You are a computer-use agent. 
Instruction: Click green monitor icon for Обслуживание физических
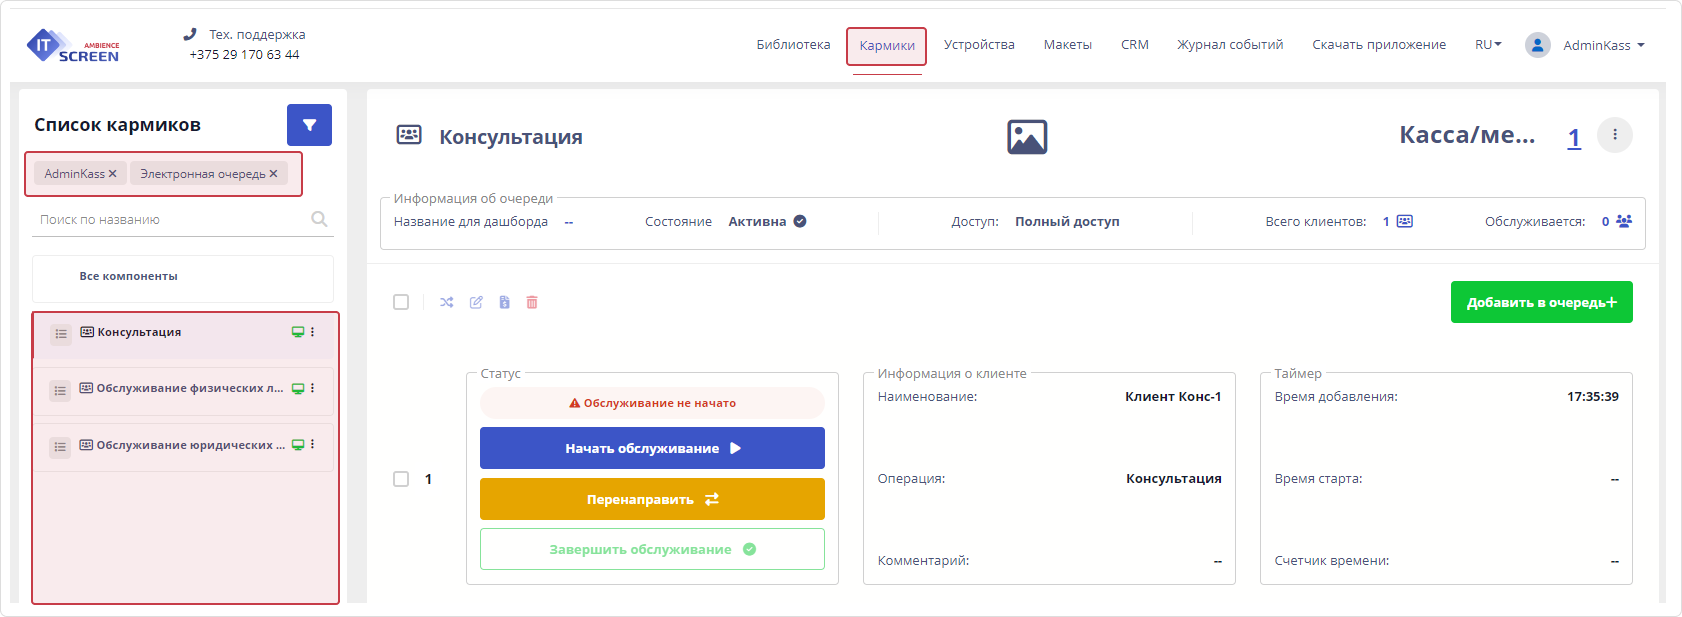click(x=297, y=389)
